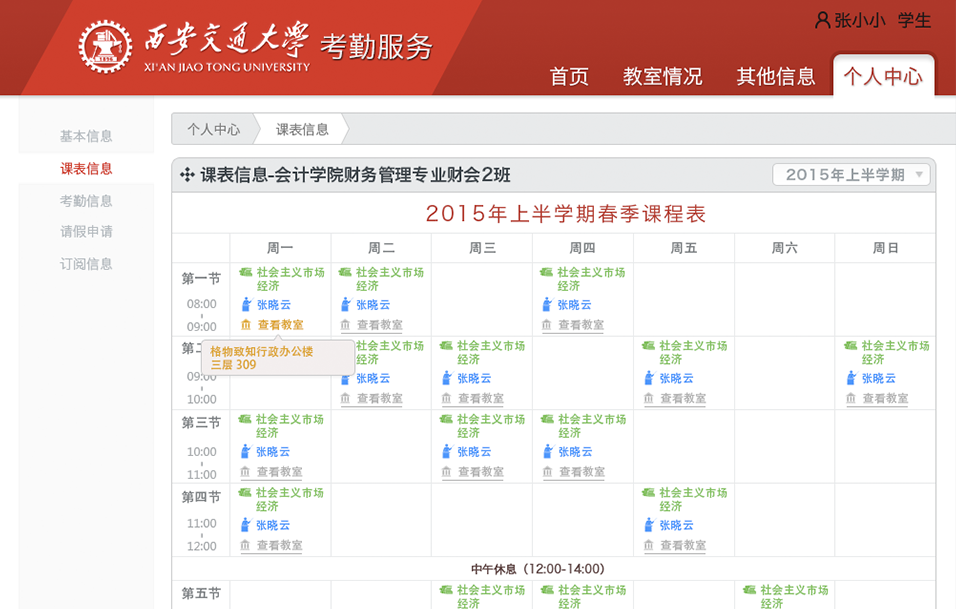Screen dimensions: 956x609
Task: Click teacher icon in Wednesday third period
Action: [x=447, y=452]
